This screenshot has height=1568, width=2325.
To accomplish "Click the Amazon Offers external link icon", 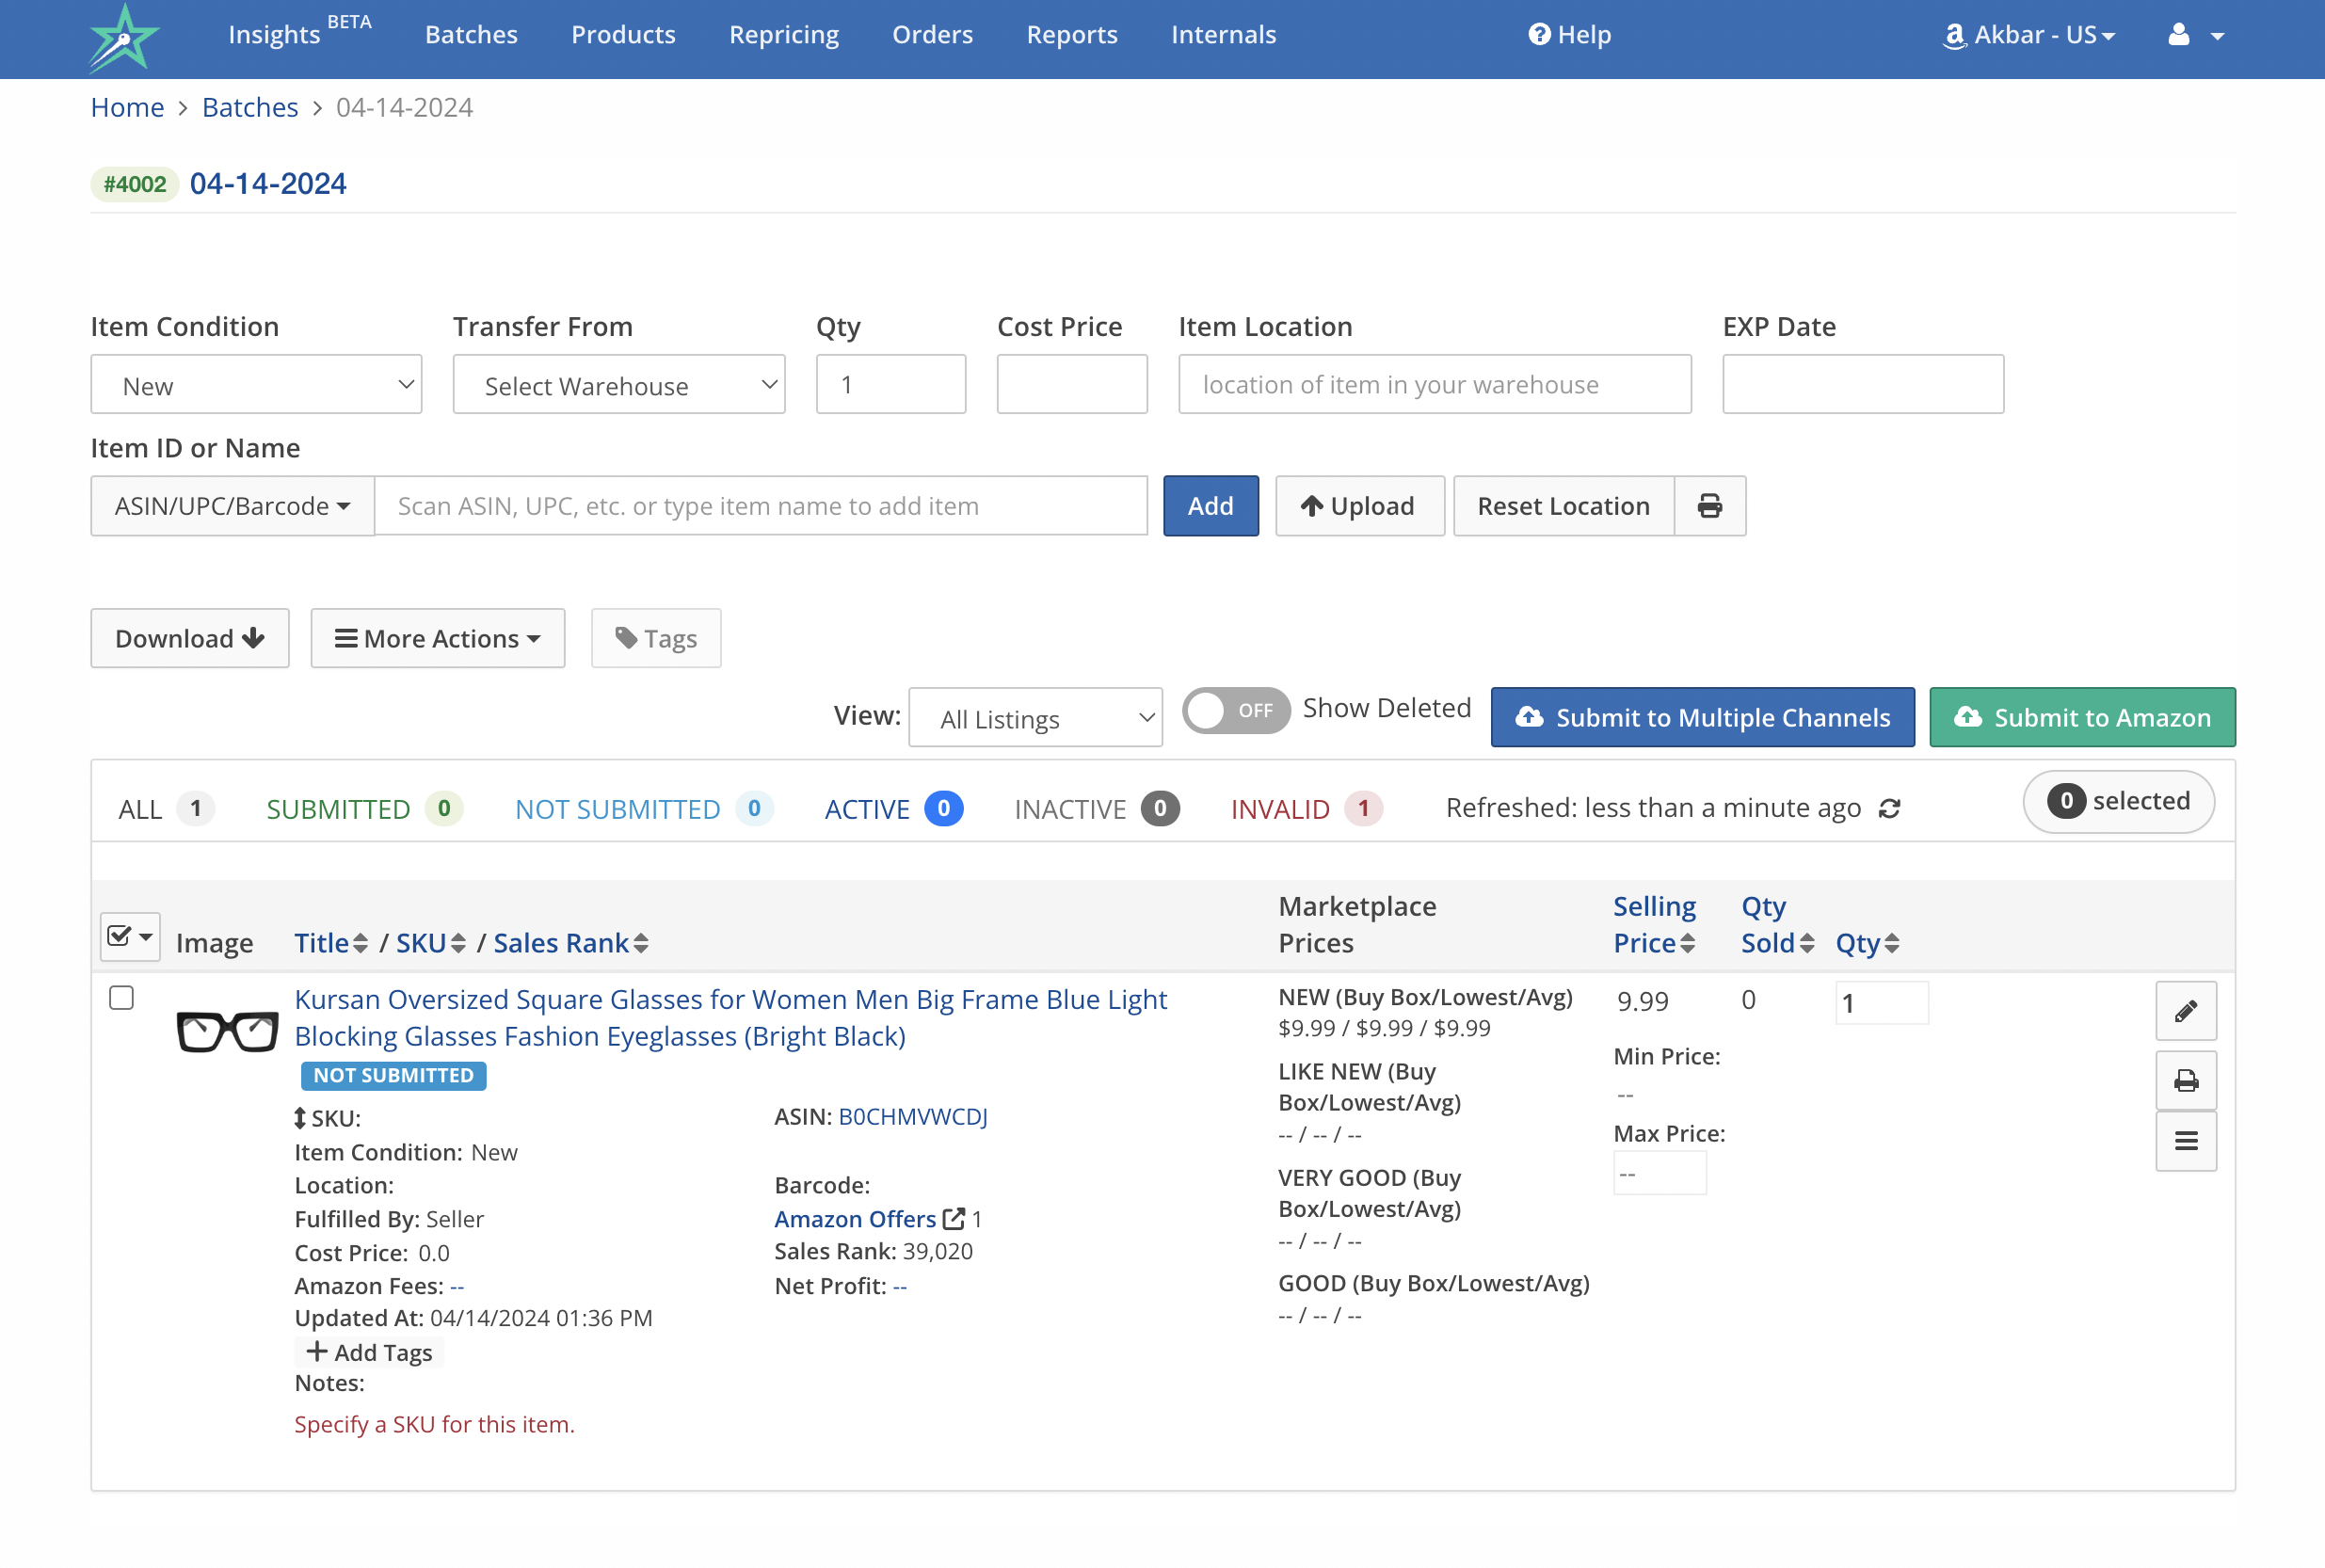I will (955, 1218).
